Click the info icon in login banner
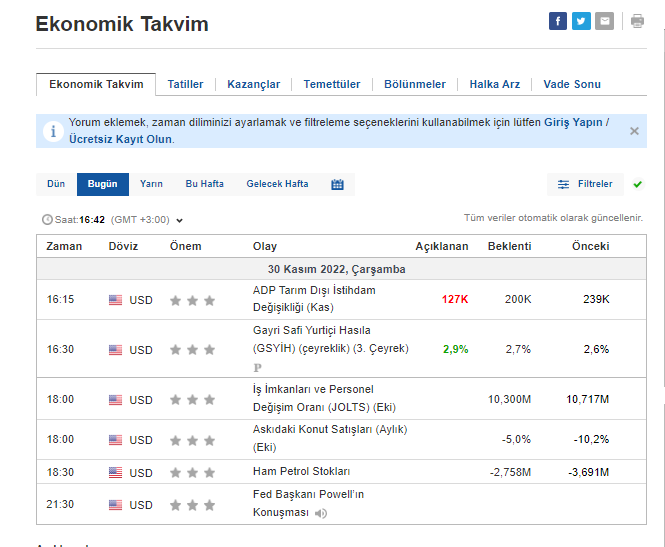 (x=53, y=131)
